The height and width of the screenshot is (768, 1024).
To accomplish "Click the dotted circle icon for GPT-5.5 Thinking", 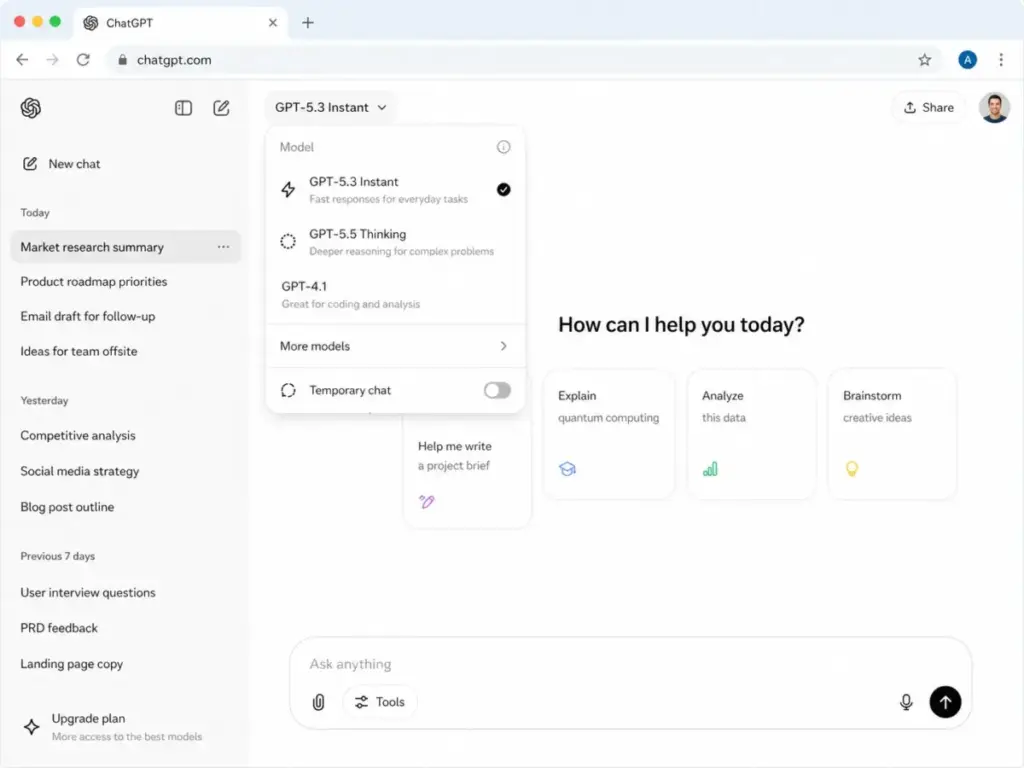I will click(x=288, y=242).
